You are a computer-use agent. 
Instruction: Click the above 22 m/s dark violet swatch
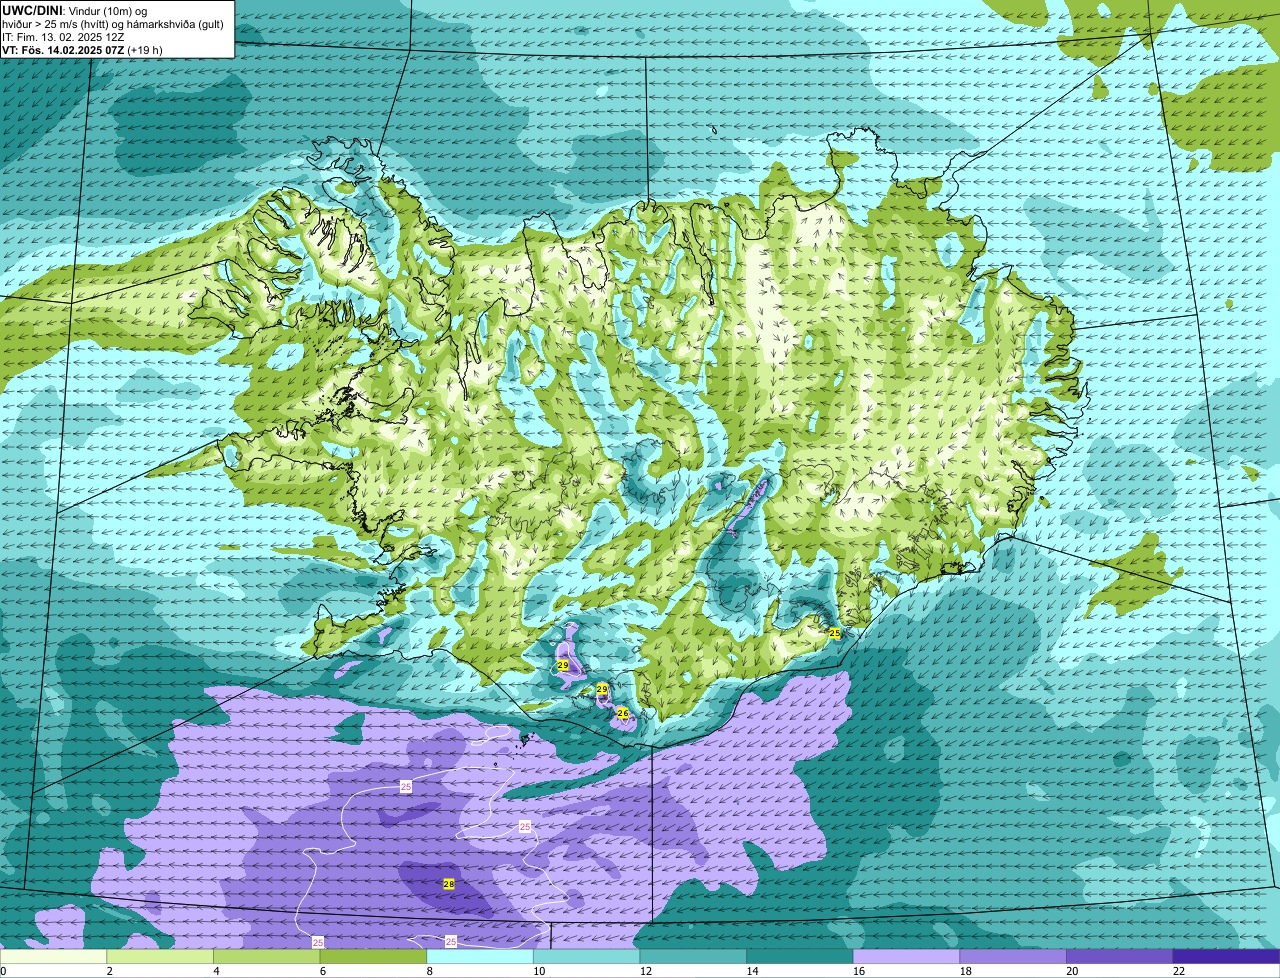click(x=1226, y=957)
